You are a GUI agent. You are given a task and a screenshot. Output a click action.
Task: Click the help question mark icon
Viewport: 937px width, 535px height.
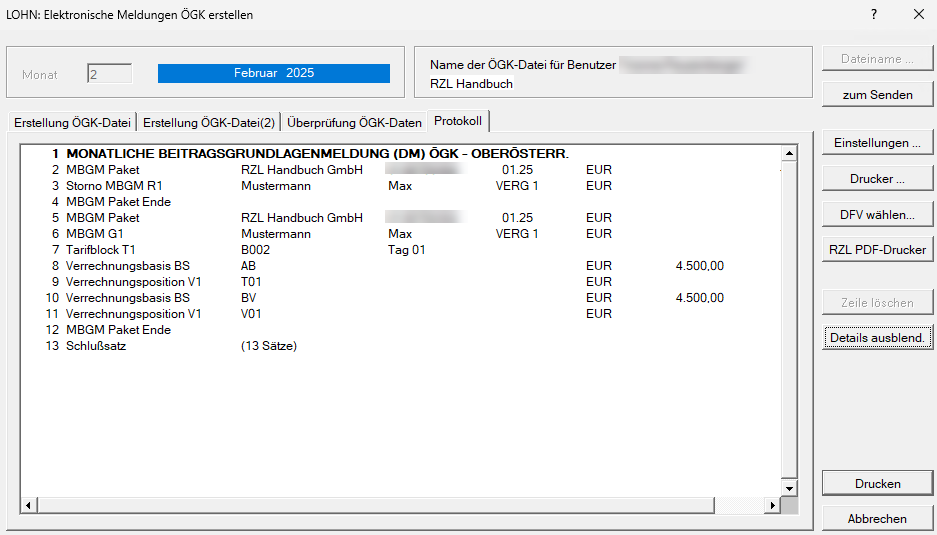[x=873, y=14]
